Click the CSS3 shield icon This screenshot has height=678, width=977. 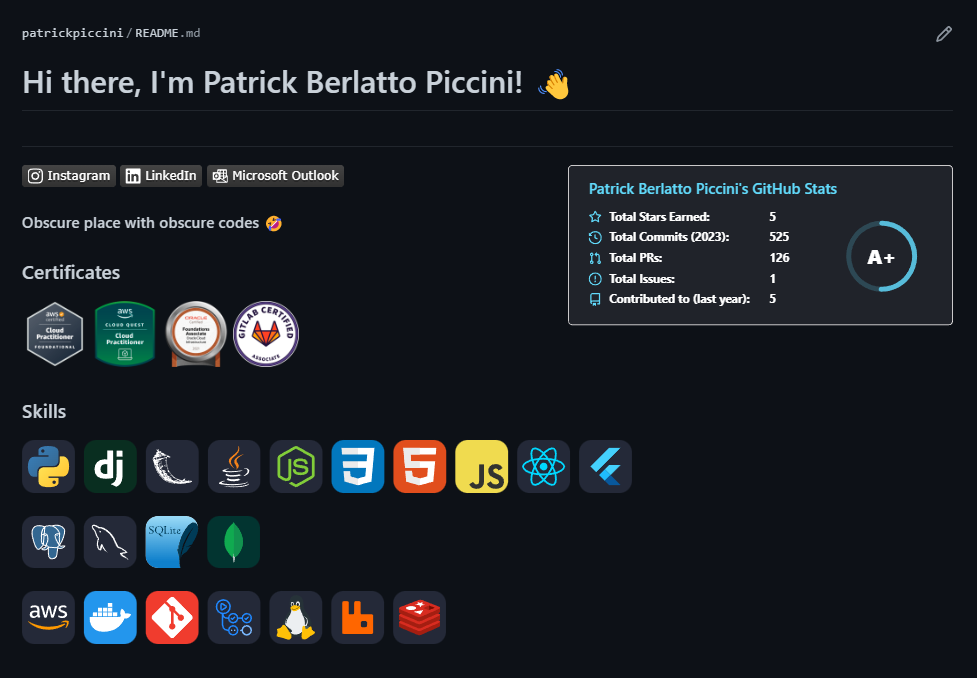tap(358, 466)
